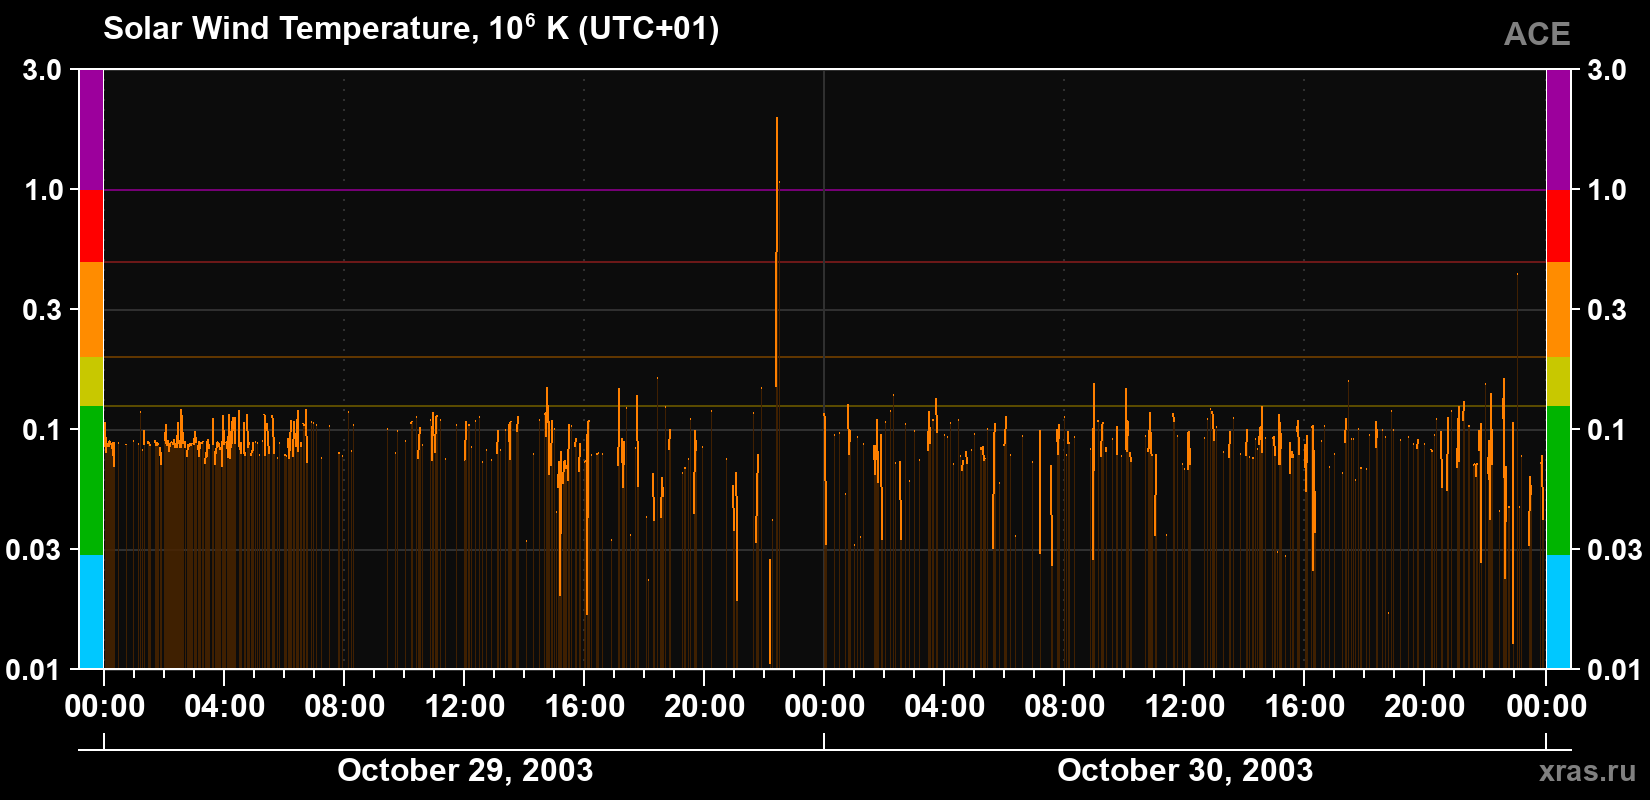Click the red color band on left scale
1650x800 pixels.
click(91, 226)
